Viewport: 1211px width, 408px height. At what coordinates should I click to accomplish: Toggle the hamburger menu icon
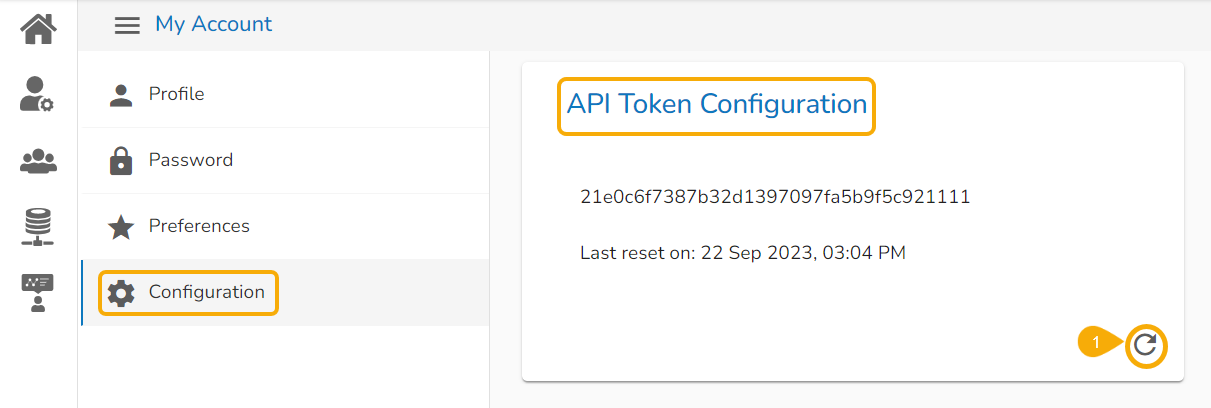127,25
